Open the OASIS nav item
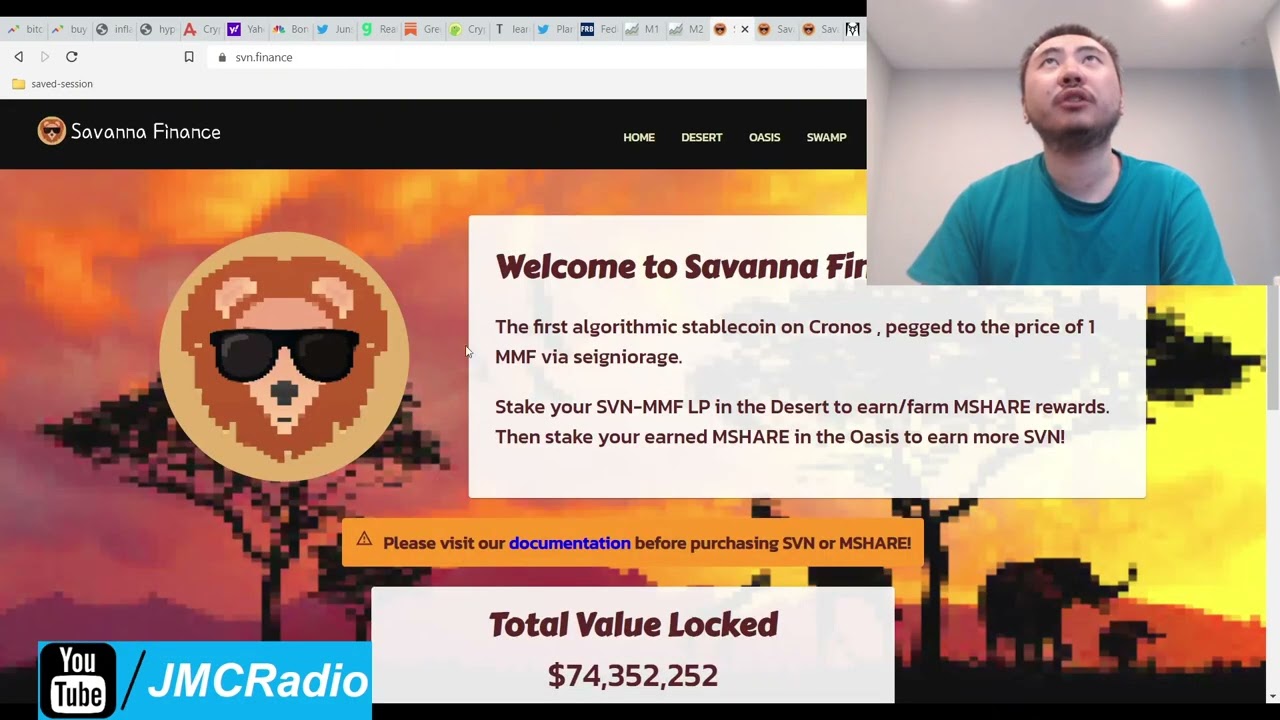1280x720 pixels. click(764, 137)
